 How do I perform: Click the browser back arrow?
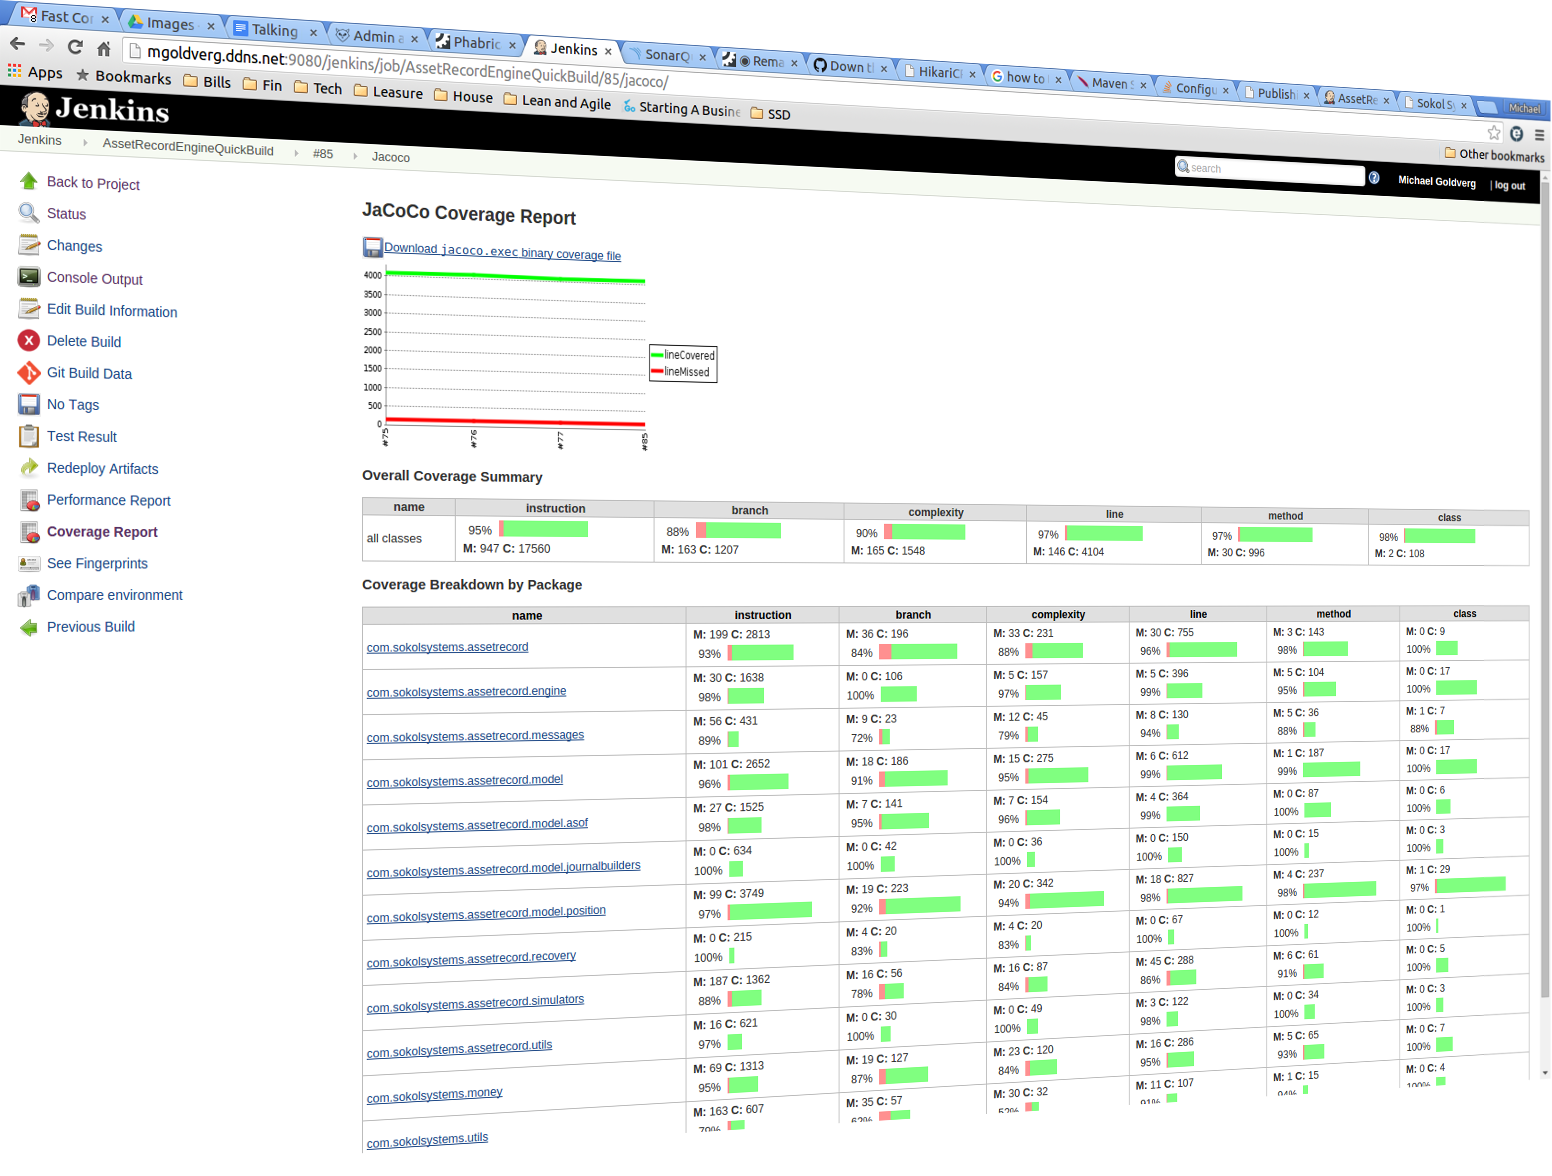[x=18, y=44]
